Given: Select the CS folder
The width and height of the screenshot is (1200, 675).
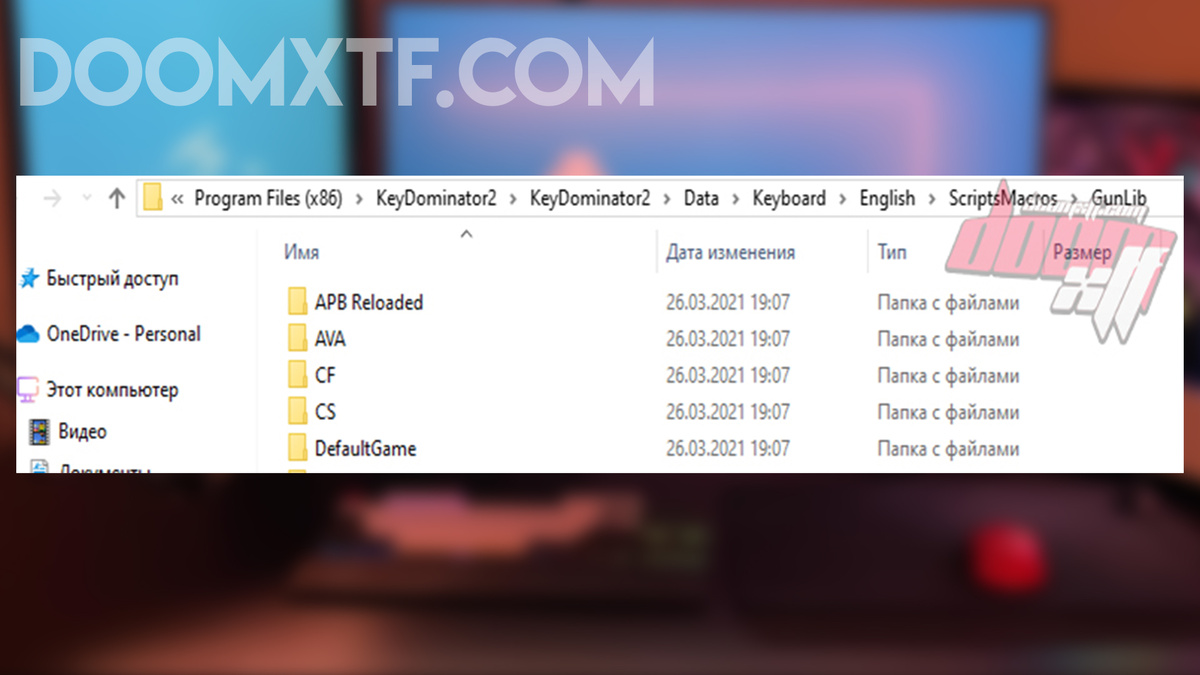Looking at the screenshot, I should 325,412.
